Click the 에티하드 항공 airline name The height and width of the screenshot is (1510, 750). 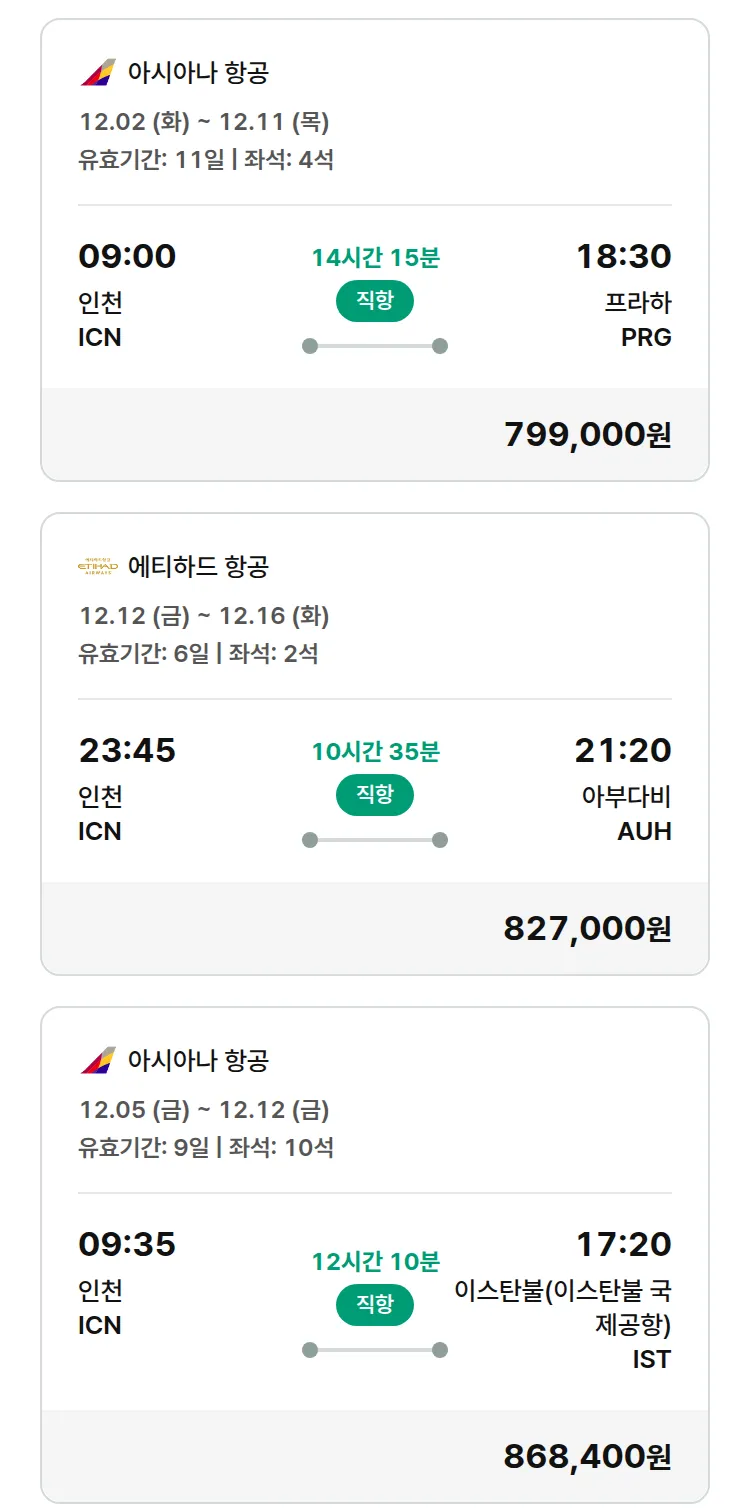199,567
